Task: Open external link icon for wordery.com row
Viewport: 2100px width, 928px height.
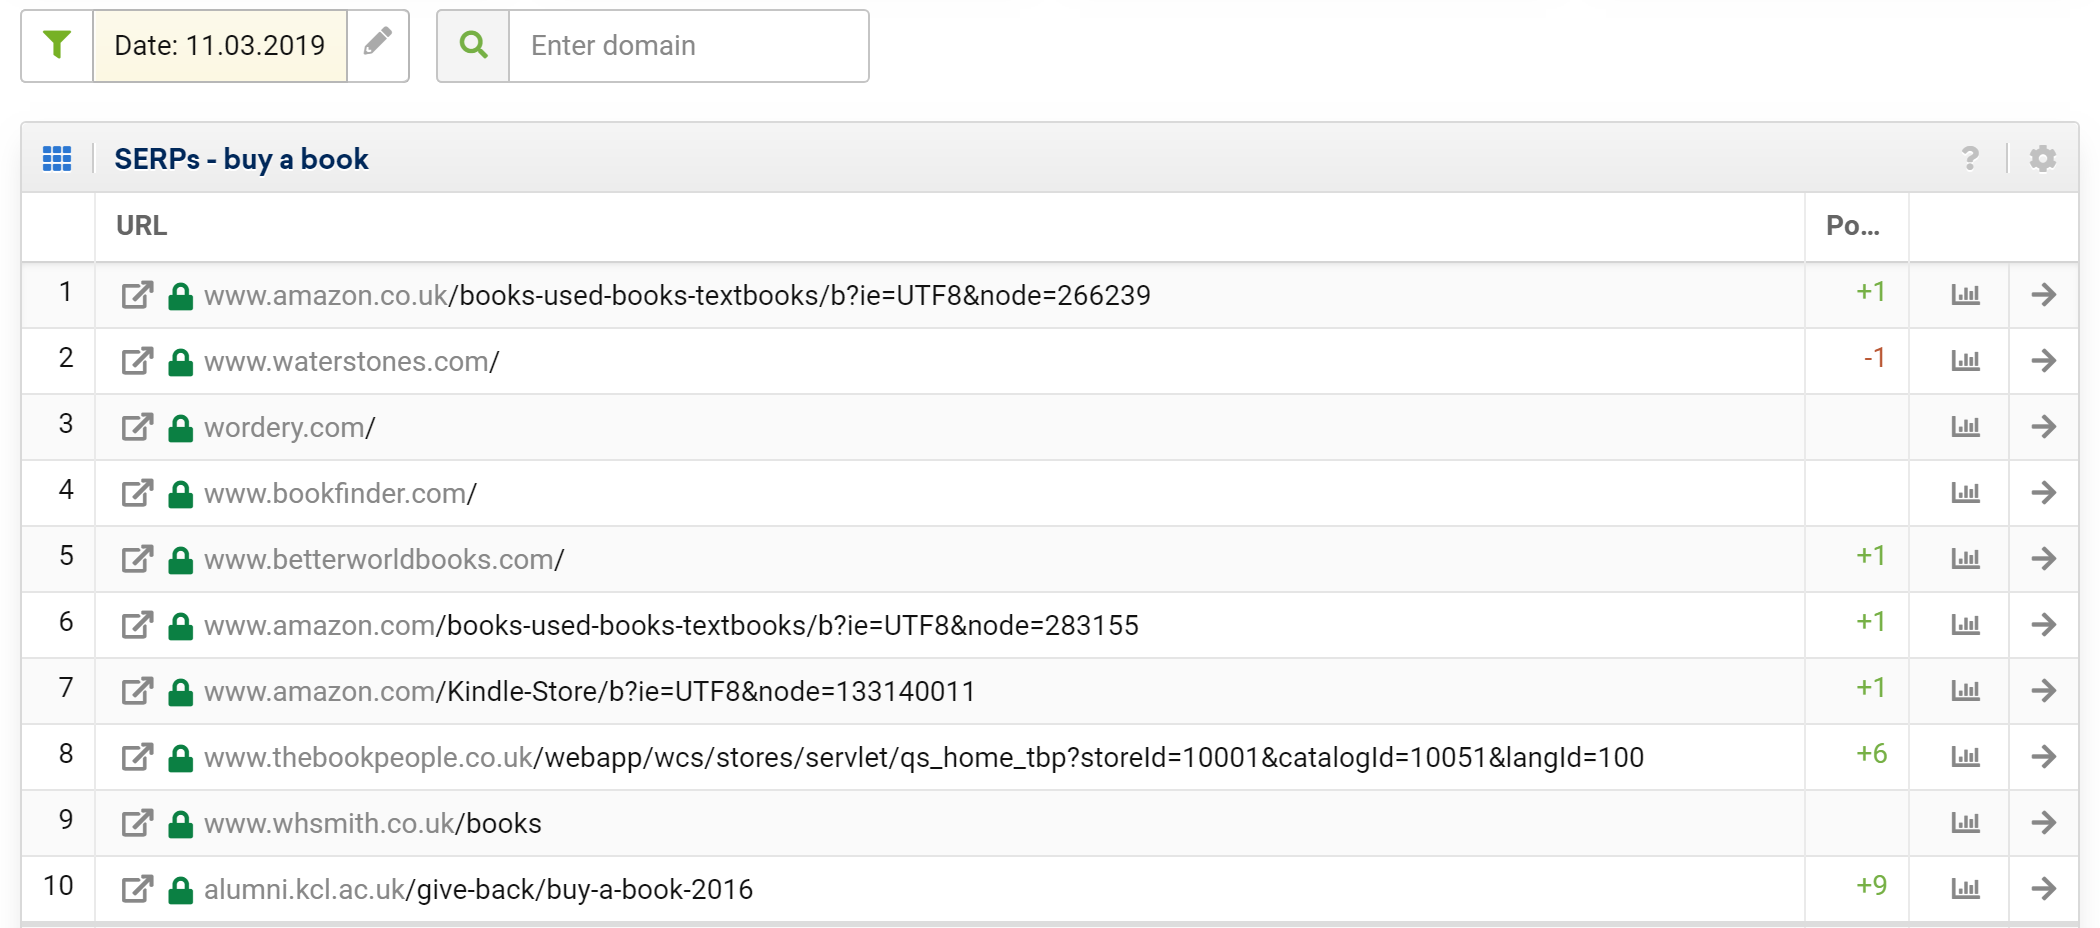Action: pyautogui.click(x=137, y=427)
